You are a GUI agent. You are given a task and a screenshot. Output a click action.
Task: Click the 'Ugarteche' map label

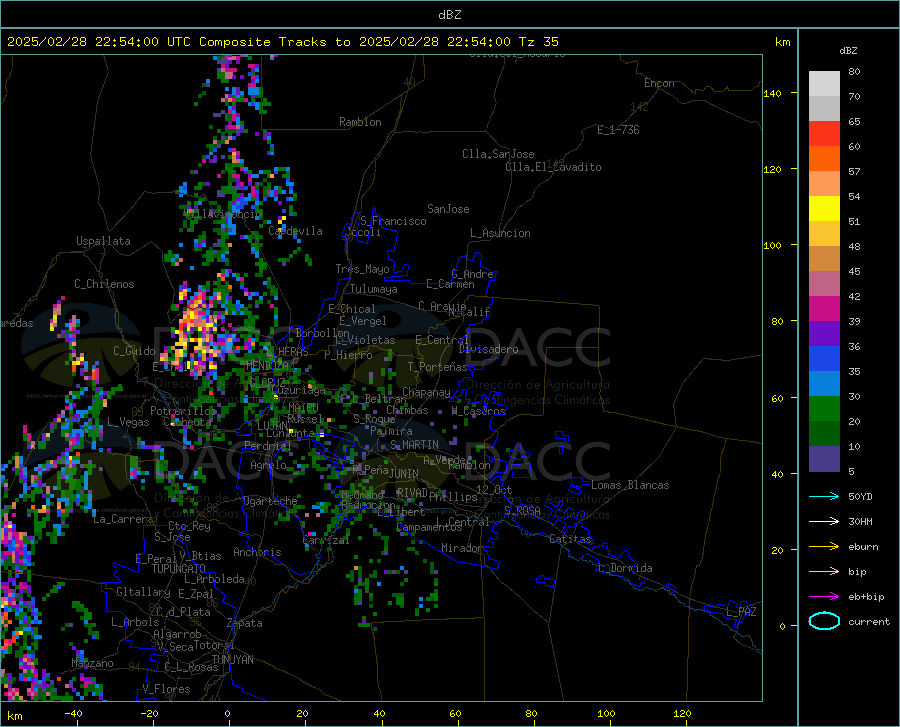click(x=270, y=501)
